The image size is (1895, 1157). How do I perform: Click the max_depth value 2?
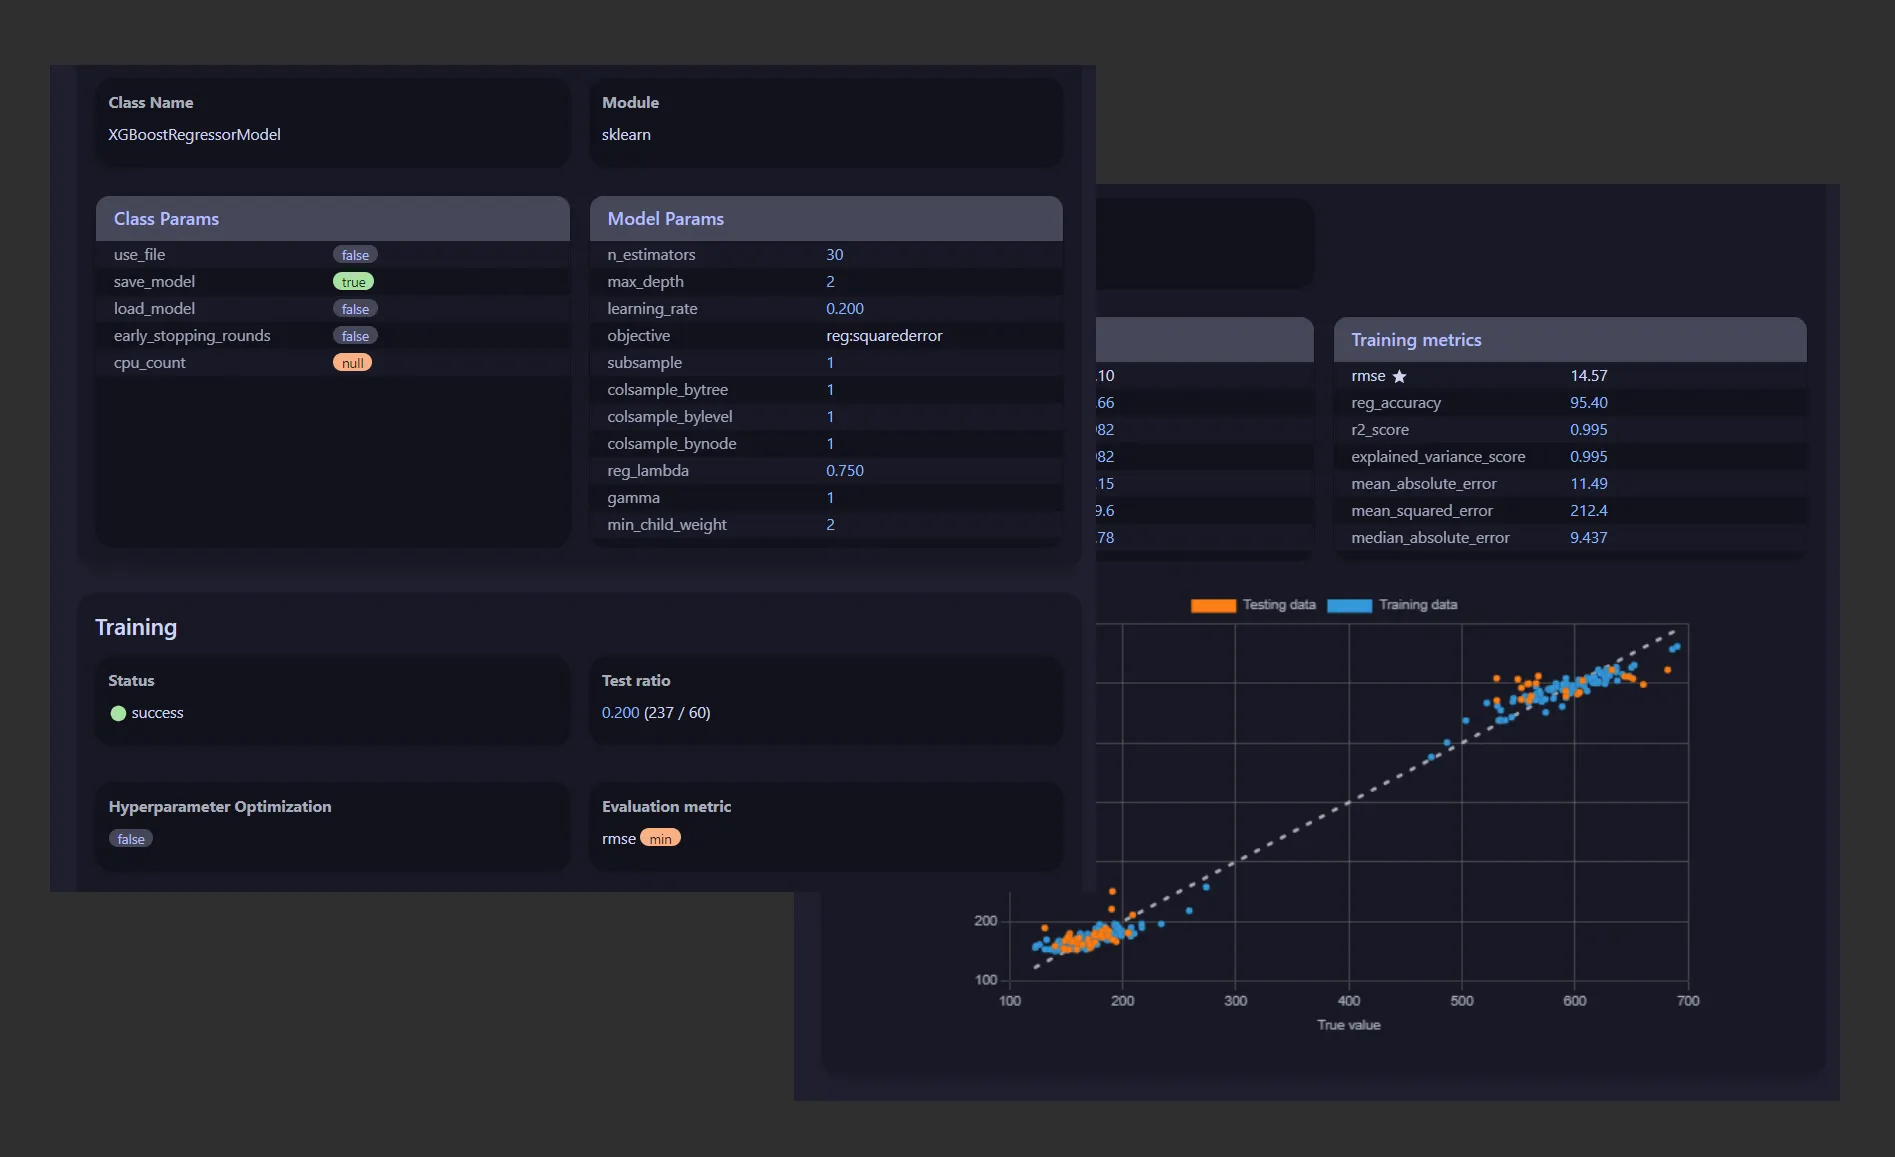pyautogui.click(x=830, y=282)
